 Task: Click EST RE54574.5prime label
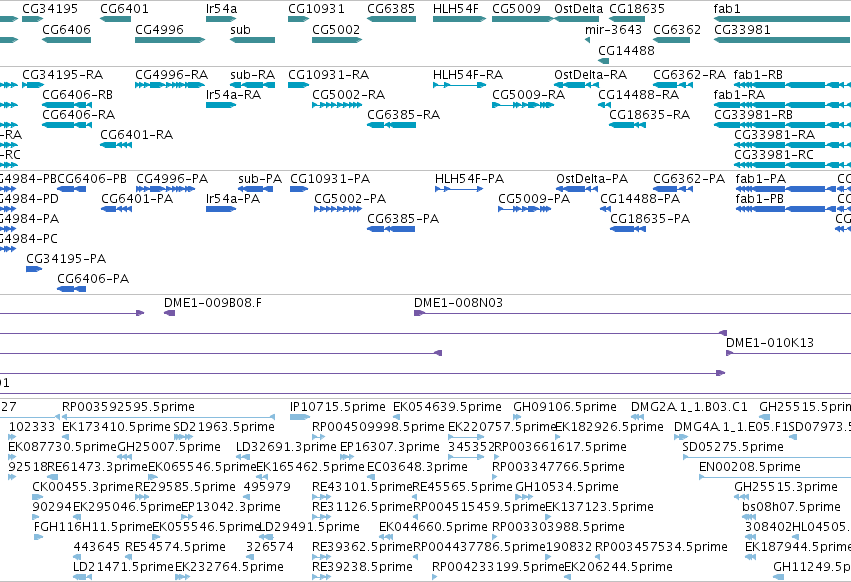[x=175, y=547]
